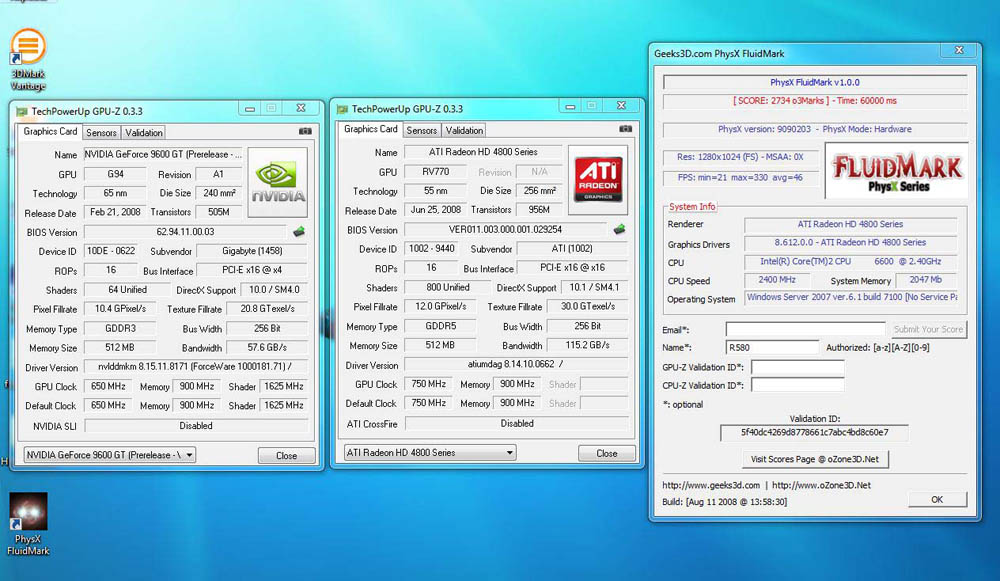Click BIOS save chip icon in NVIDIA GPU-Z

tap(299, 232)
